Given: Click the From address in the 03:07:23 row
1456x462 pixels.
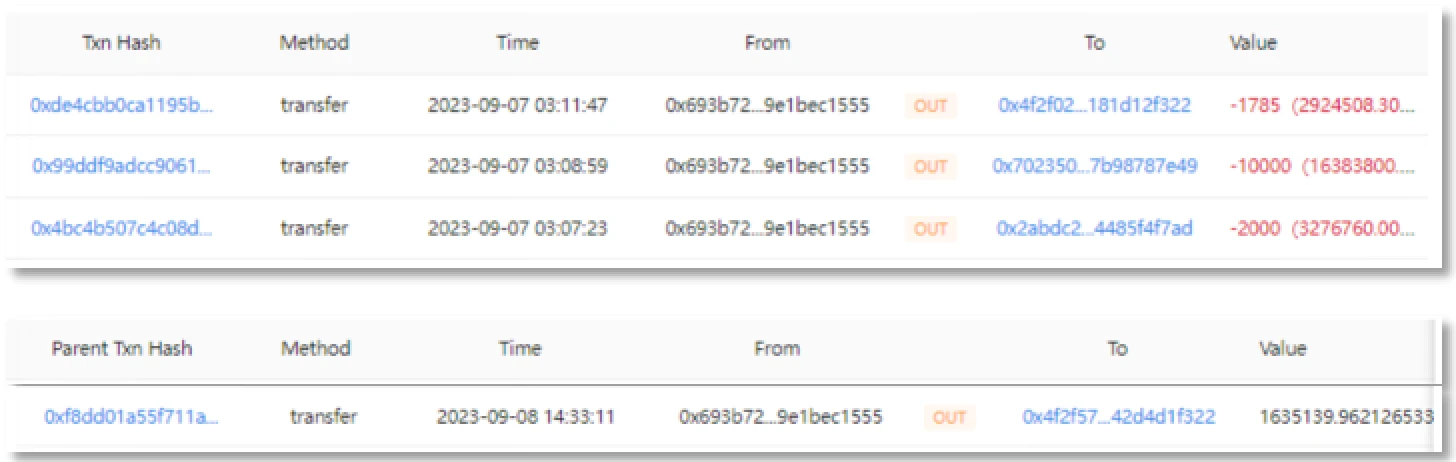Looking at the screenshot, I should point(767,228).
